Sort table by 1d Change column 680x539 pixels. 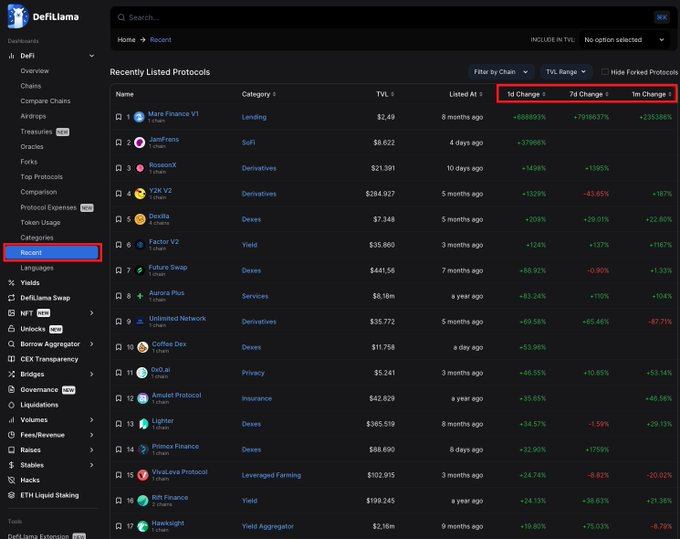click(526, 94)
